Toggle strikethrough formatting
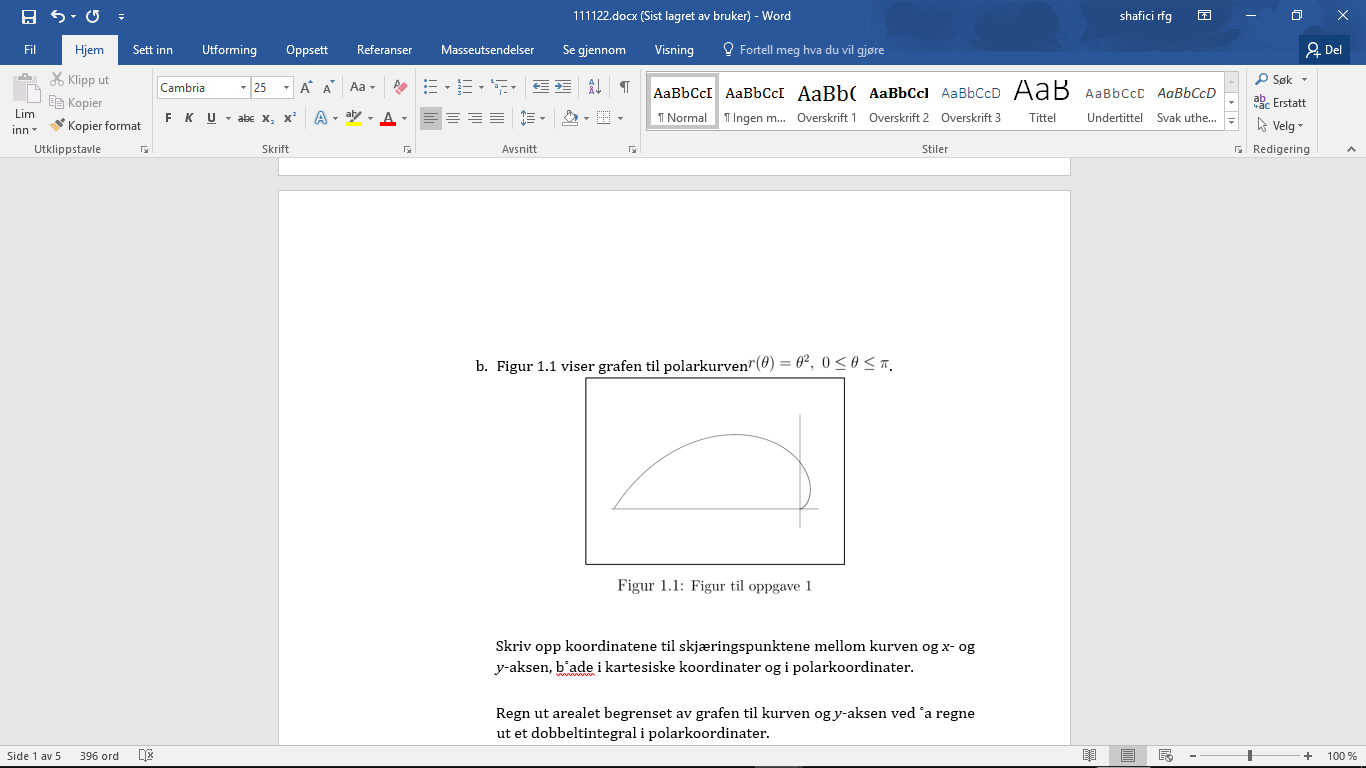The image size is (1366, 768). pyautogui.click(x=246, y=118)
